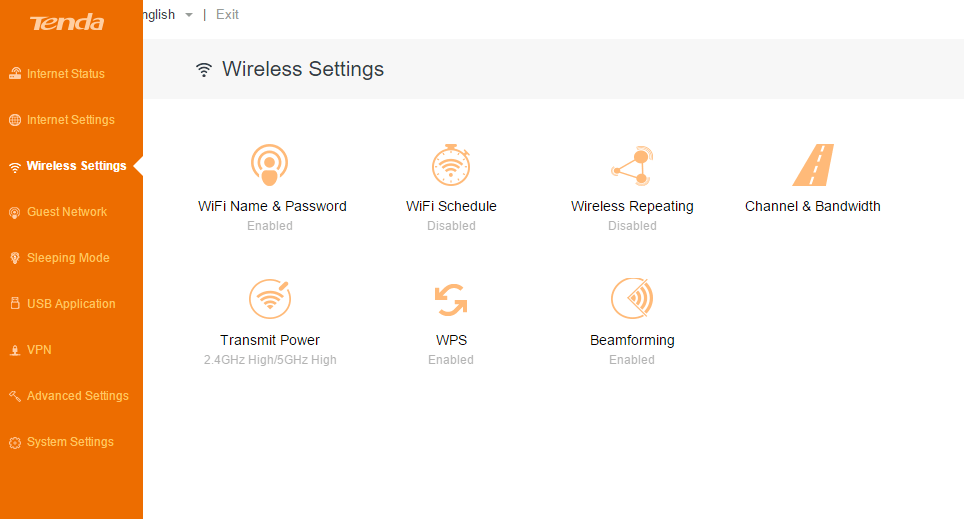Viewport: 964px width, 519px height.
Task: Click the Beamforming icon
Action: pyautogui.click(x=632, y=298)
